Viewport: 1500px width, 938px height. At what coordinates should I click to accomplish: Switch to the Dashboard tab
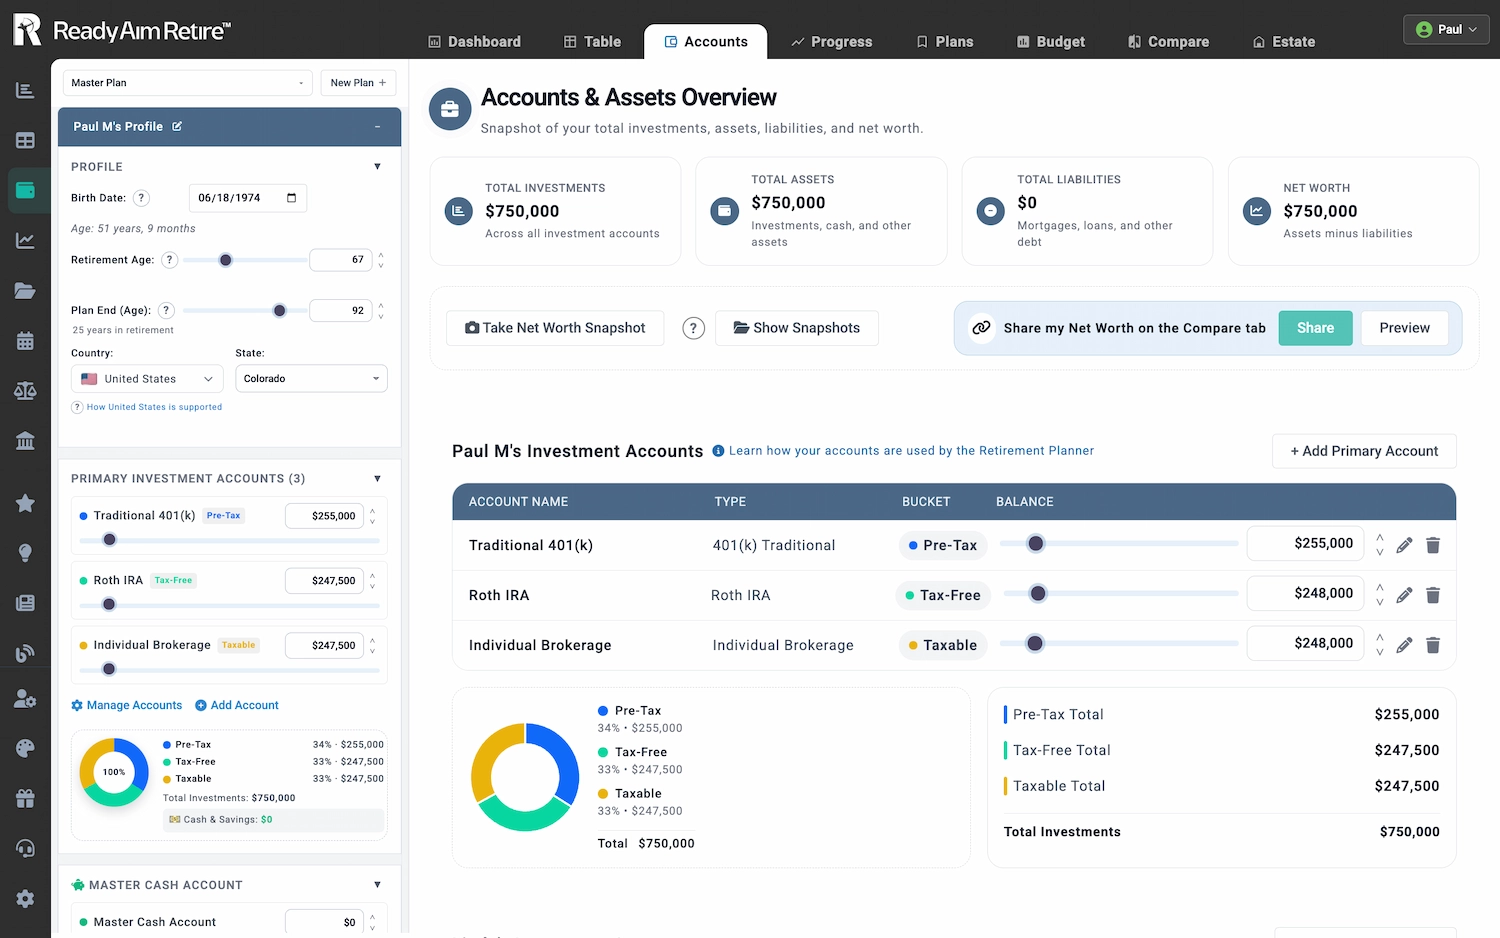[x=474, y=42]
